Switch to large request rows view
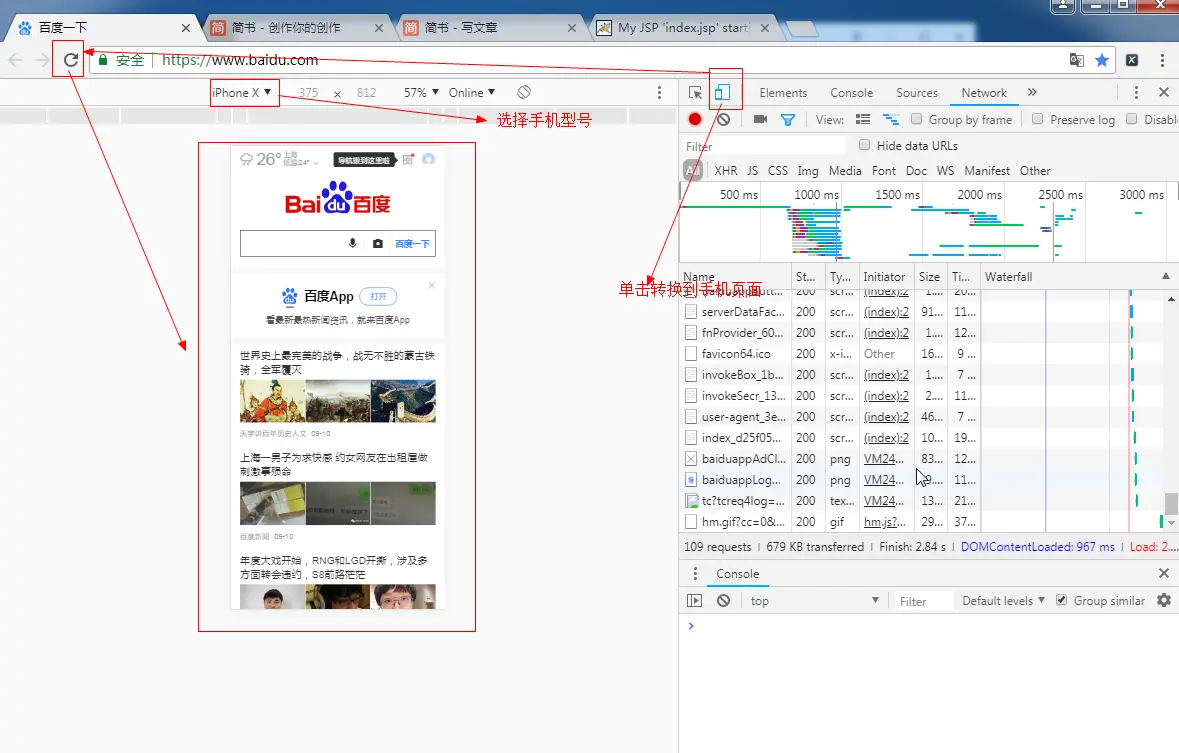 click(862, 119)
